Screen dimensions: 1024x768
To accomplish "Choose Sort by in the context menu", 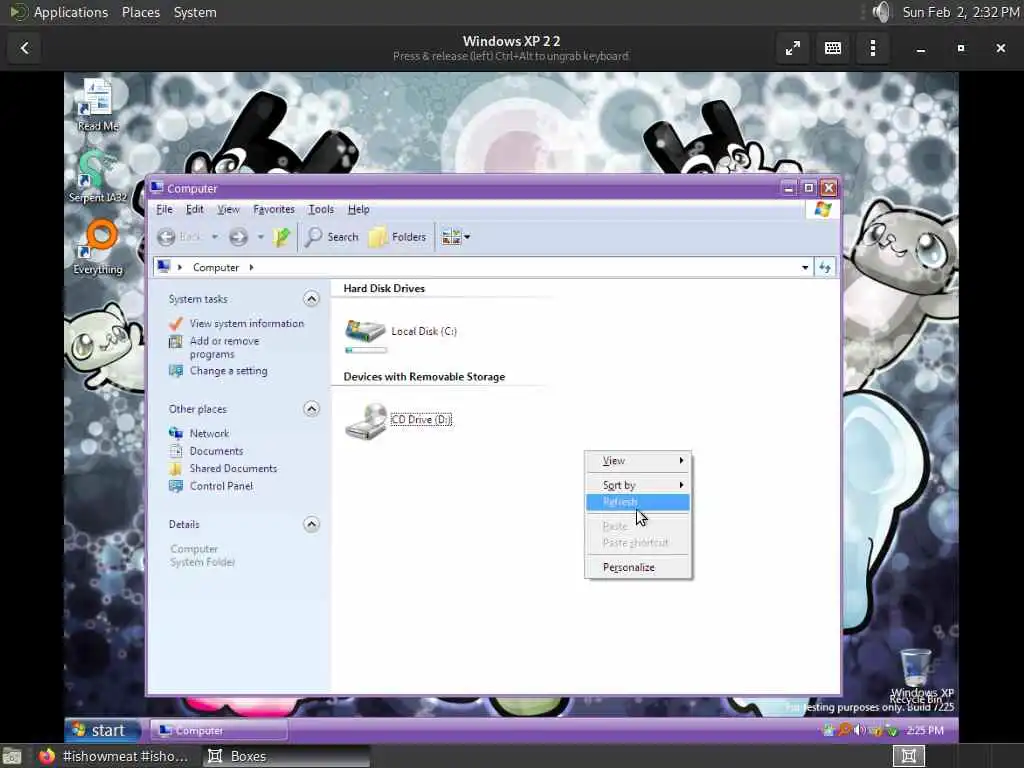I will point(638,485).
